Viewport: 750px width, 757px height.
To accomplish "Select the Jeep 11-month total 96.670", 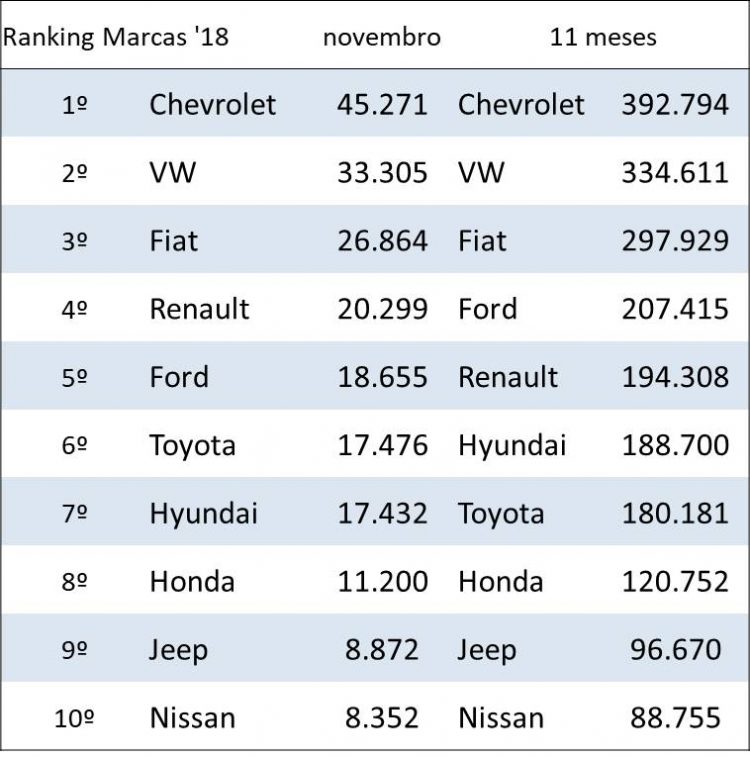I will pyautogui.click(x=675, y=649).
